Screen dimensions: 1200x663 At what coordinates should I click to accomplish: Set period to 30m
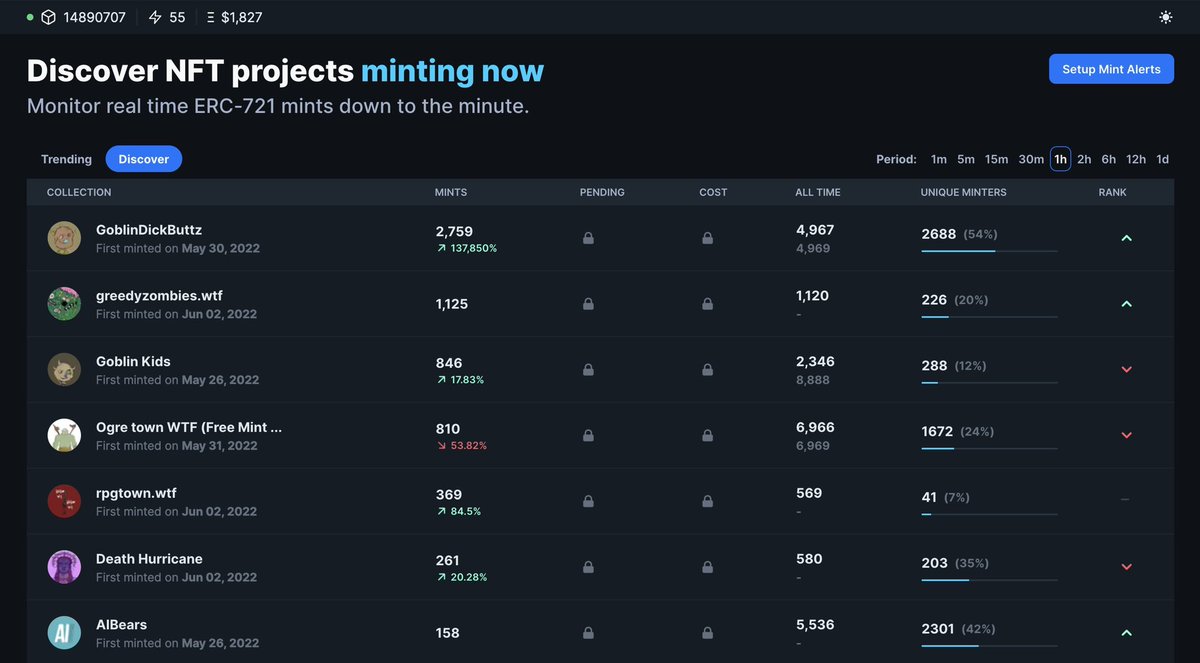tap(1031, 159)
